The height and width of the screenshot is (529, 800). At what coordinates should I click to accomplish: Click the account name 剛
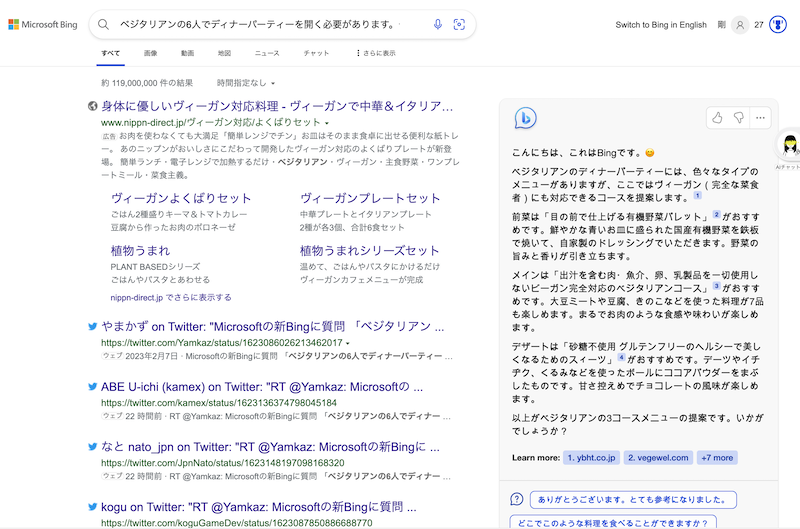[x=721, y=24]
